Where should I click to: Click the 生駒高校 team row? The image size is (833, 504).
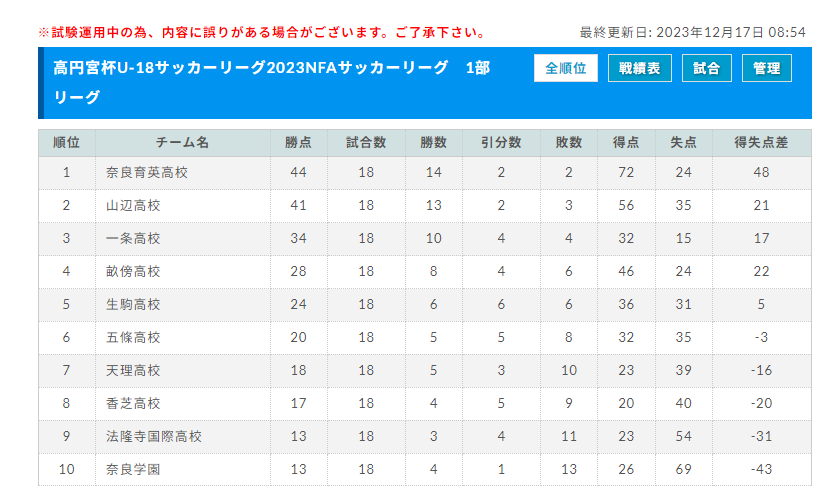tap(424, 305)
